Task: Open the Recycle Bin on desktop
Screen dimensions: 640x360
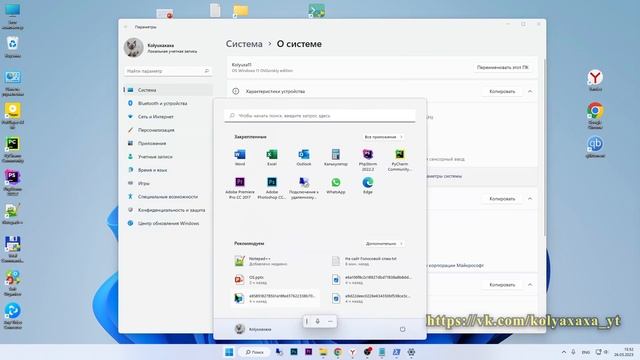Action: [x=13, y=47]
